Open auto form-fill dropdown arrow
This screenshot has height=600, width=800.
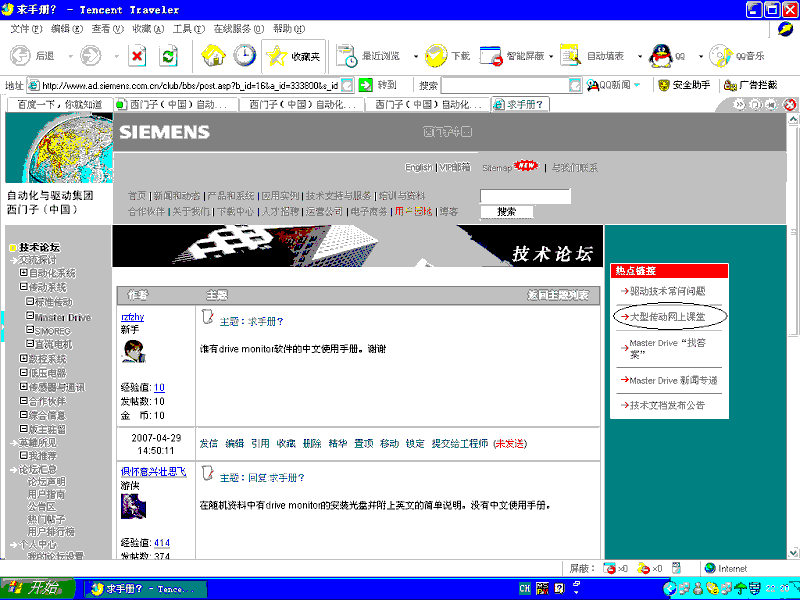(640, 56)
